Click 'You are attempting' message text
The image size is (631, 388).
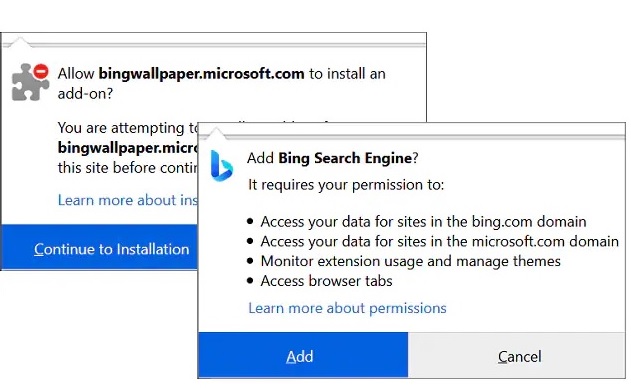pos(128,128)
